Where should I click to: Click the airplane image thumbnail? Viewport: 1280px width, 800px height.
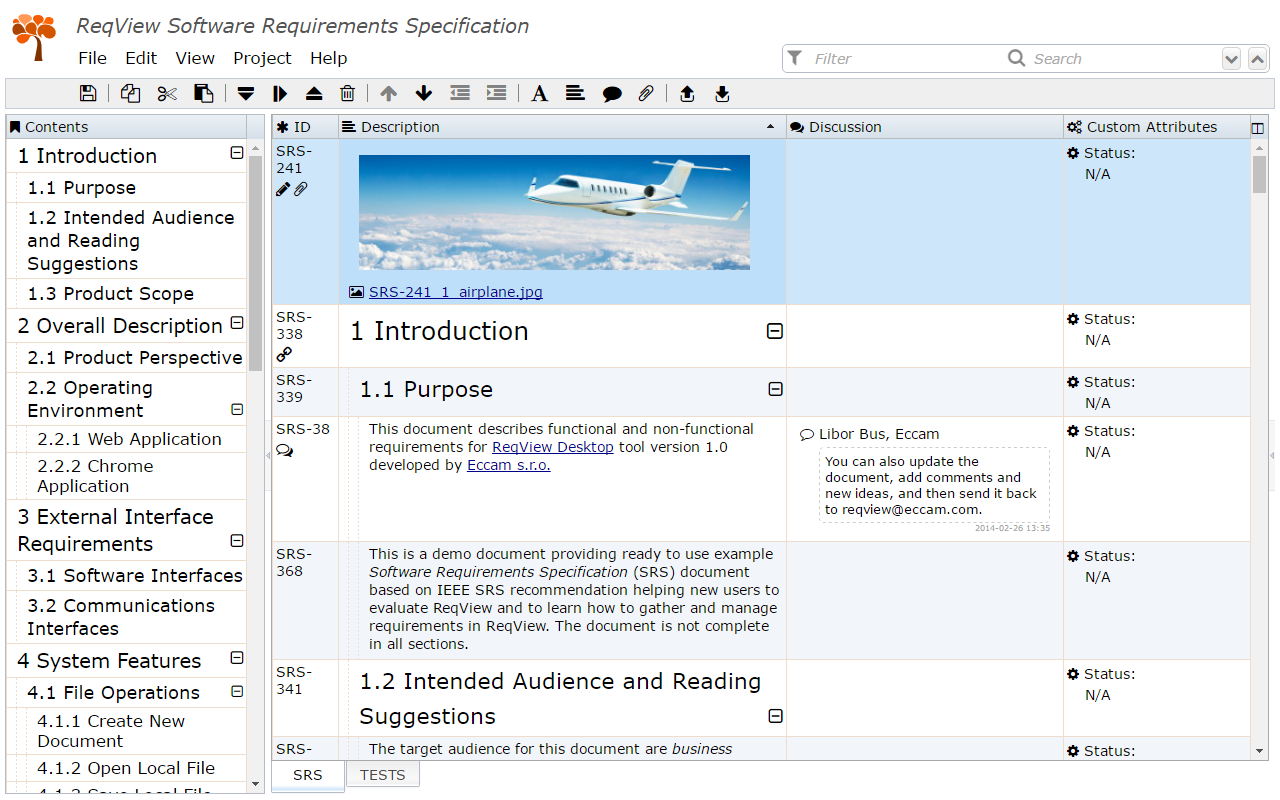tap(553, 214)
